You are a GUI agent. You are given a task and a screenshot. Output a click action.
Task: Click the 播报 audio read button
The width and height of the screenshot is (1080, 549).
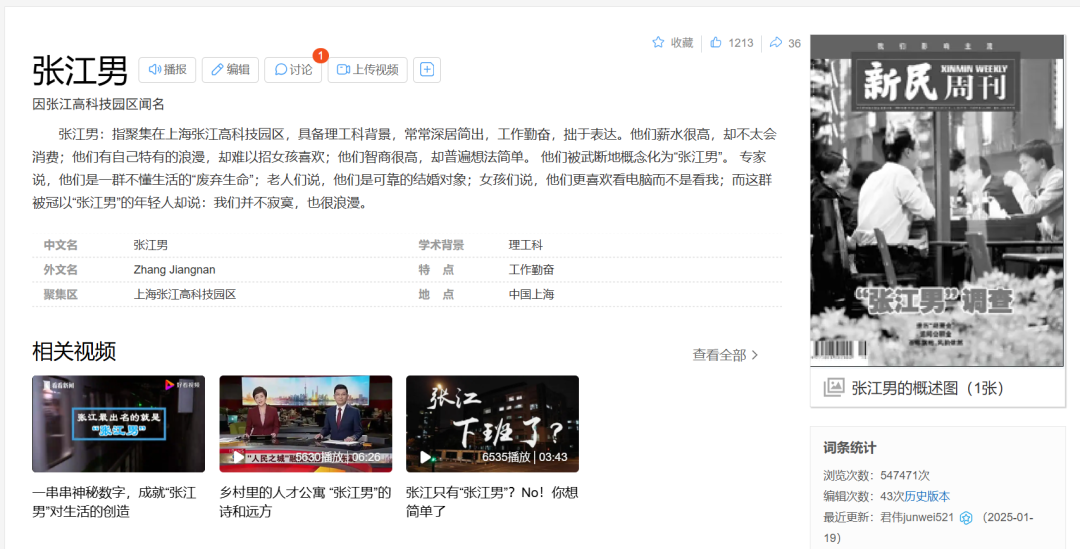(x=167, y=70)
